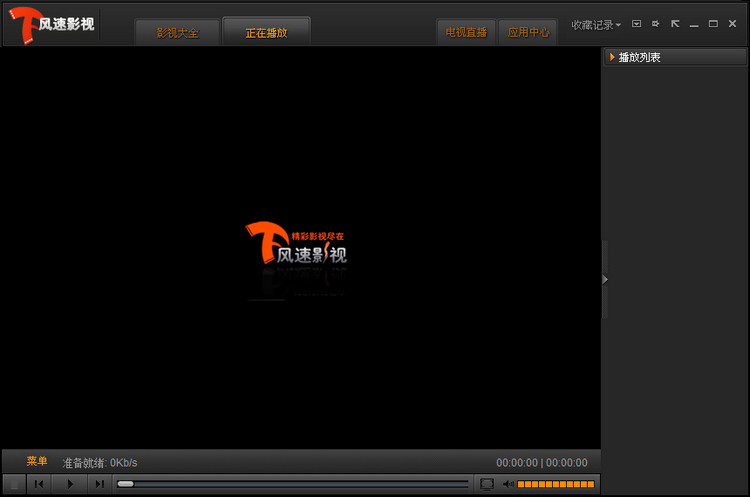The height and width of the screenshot is (497, 750).
Task: Skip to the next video
Action: coord(99,484)
